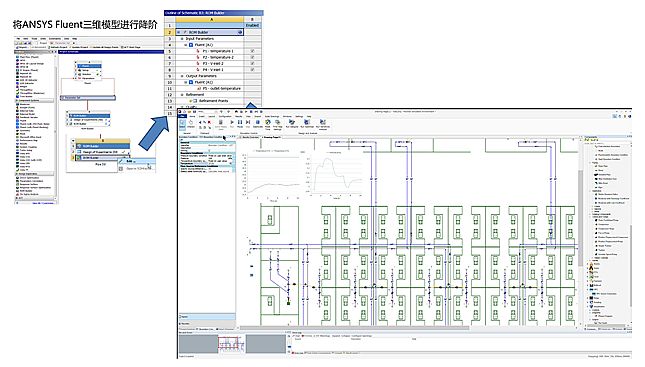Screen dimensions: 645x367
Task: Switch to the Drawing Page tab
Action: tap(271, 137)
